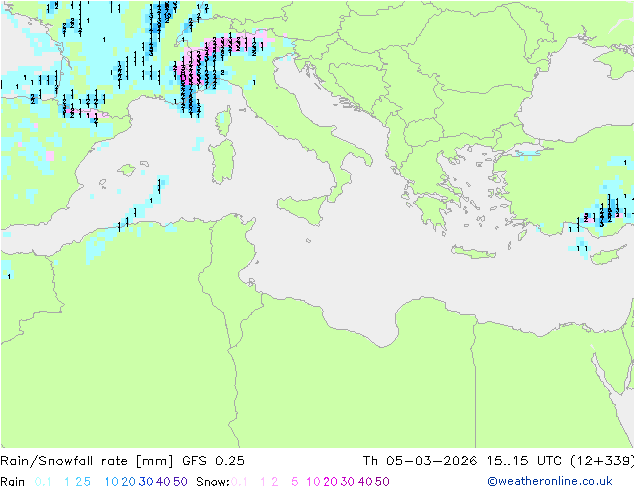The image size is (634, 490).
Task: Click the '15..15 UTC' time text
Action: pos(524,461)
